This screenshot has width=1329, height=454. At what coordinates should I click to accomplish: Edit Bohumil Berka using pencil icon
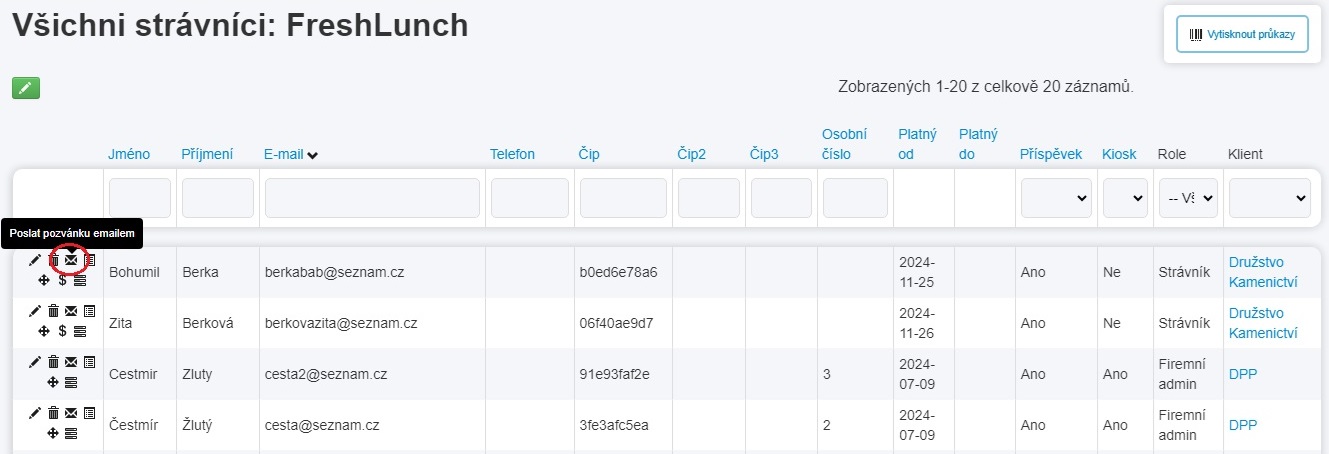pyautogui.click(x=35, y=260)
